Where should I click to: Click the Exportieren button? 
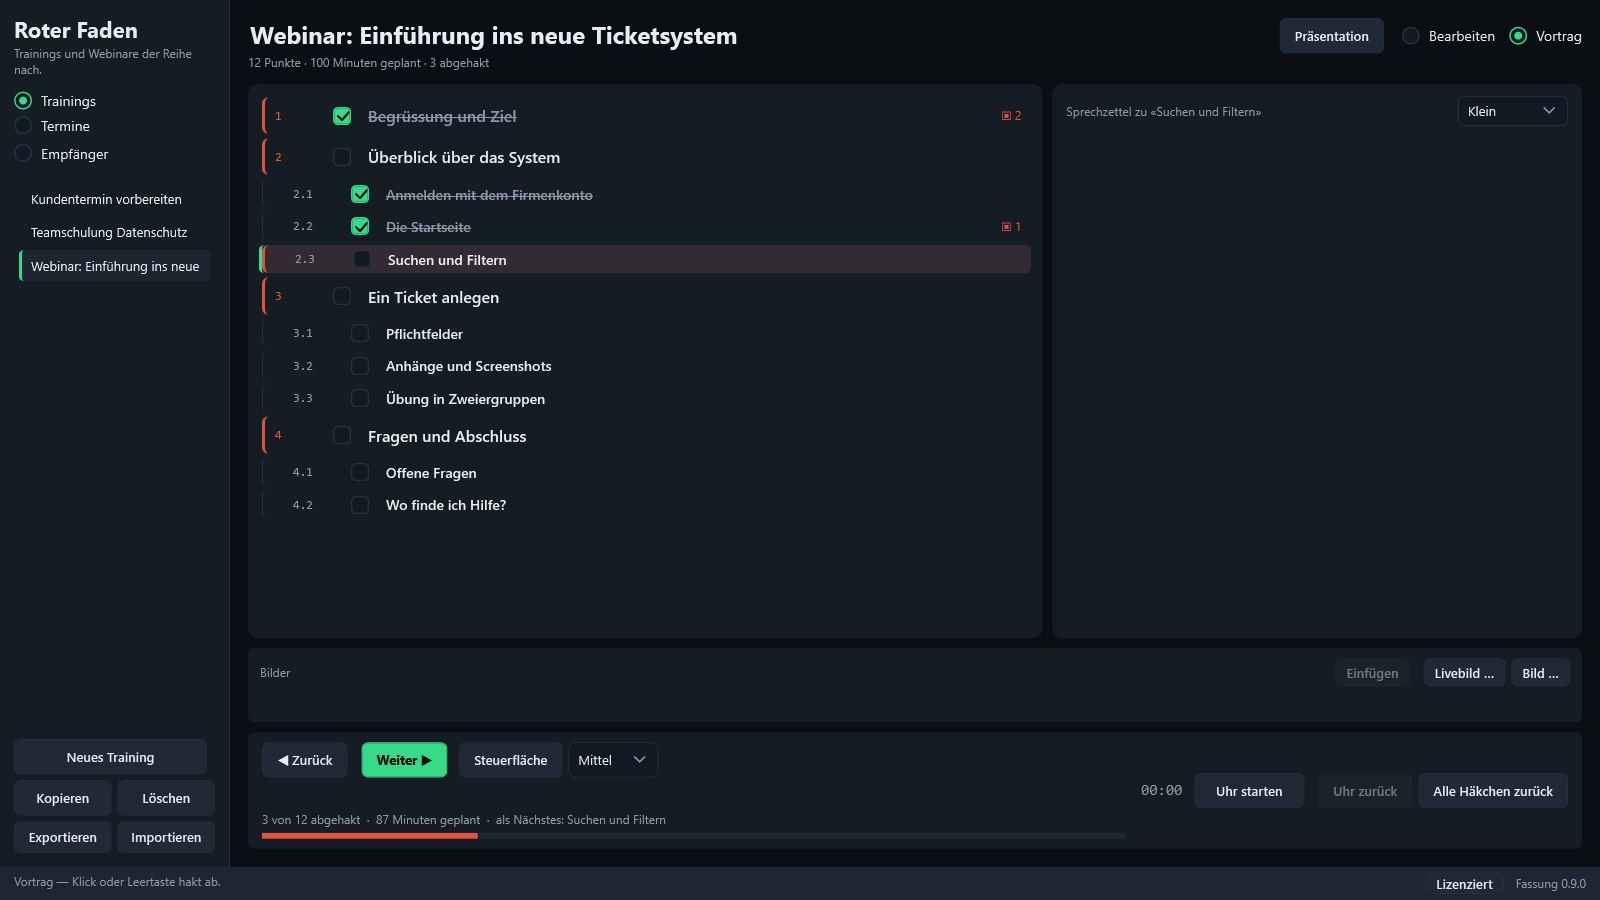(x=63, y=837)
